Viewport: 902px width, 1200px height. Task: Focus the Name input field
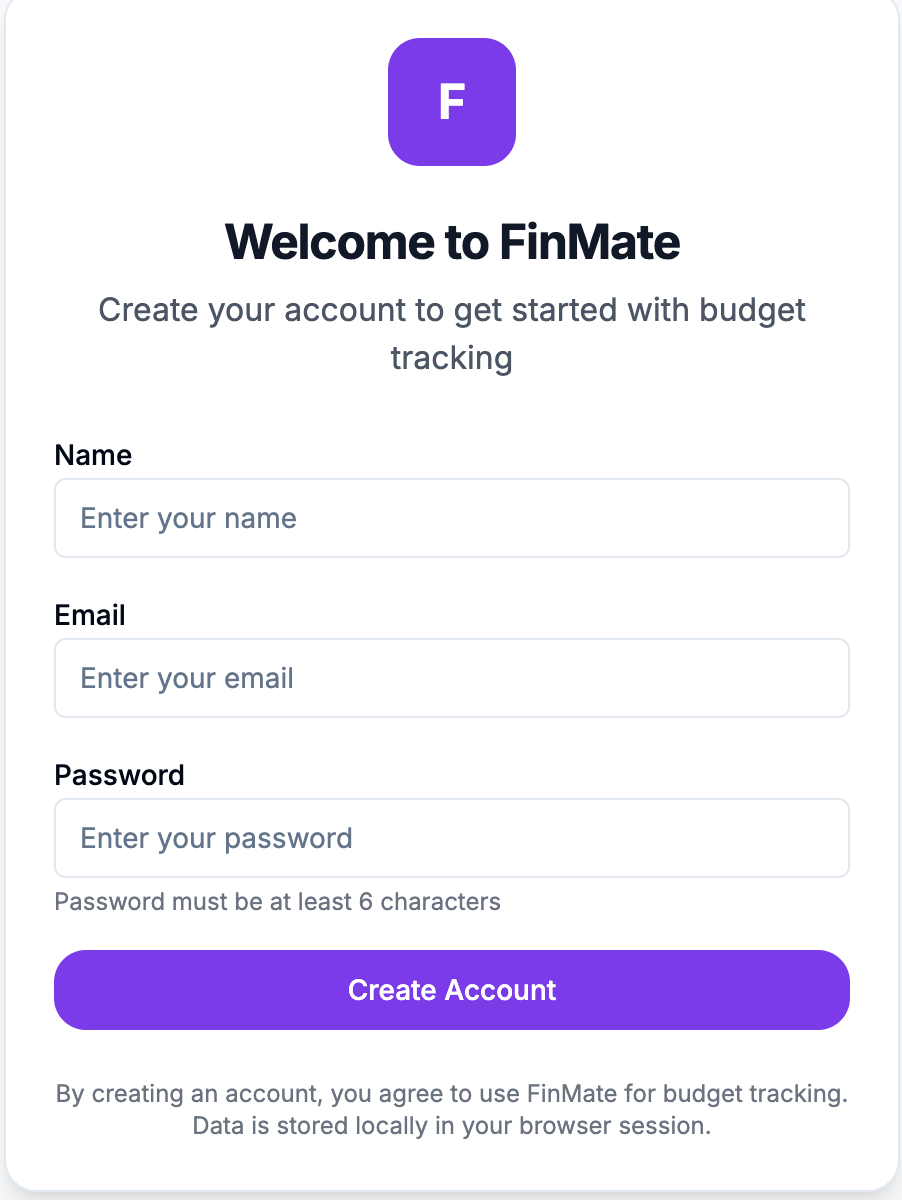click(452, 518)
